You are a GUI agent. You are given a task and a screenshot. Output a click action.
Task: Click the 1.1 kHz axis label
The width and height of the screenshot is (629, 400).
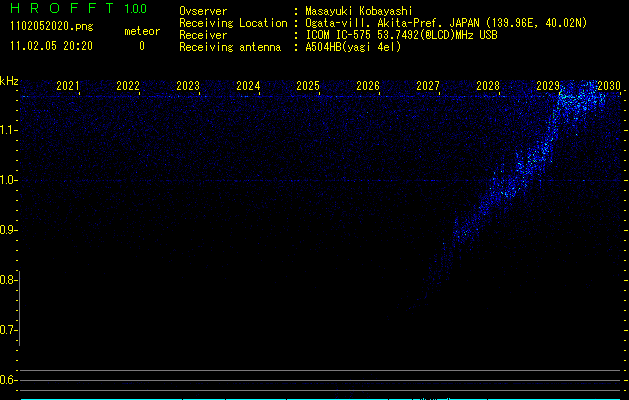(x=9, y=130)
